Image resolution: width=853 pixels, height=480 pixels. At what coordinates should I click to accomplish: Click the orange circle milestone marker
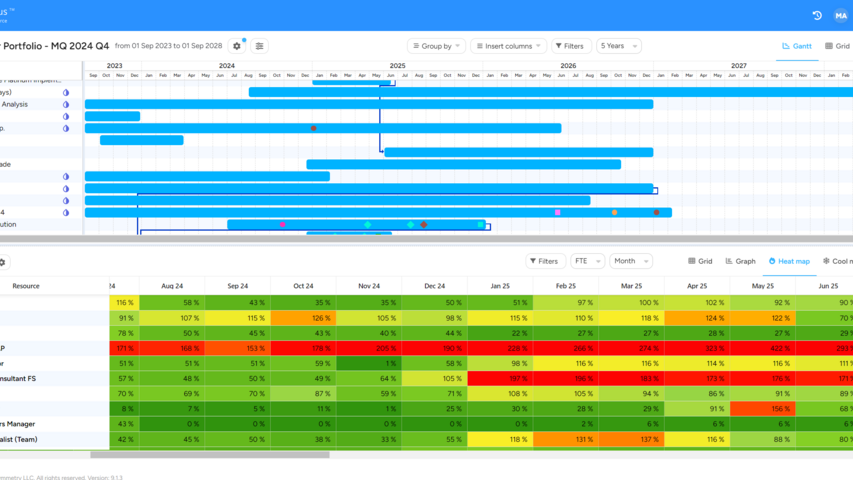614,212
